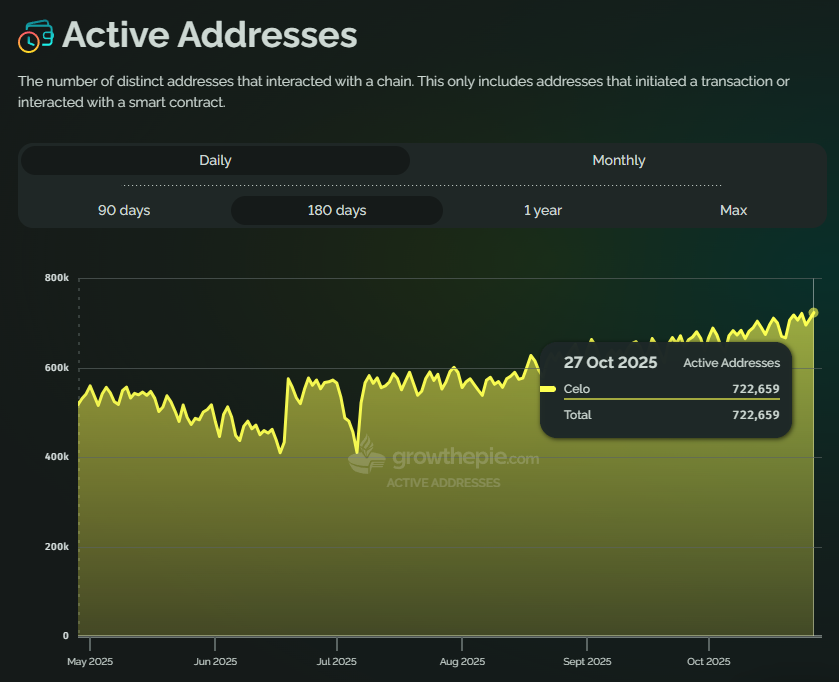
Task: Click the 27 Oct 2025 tooltip date
Action: (x=610, y=363)
